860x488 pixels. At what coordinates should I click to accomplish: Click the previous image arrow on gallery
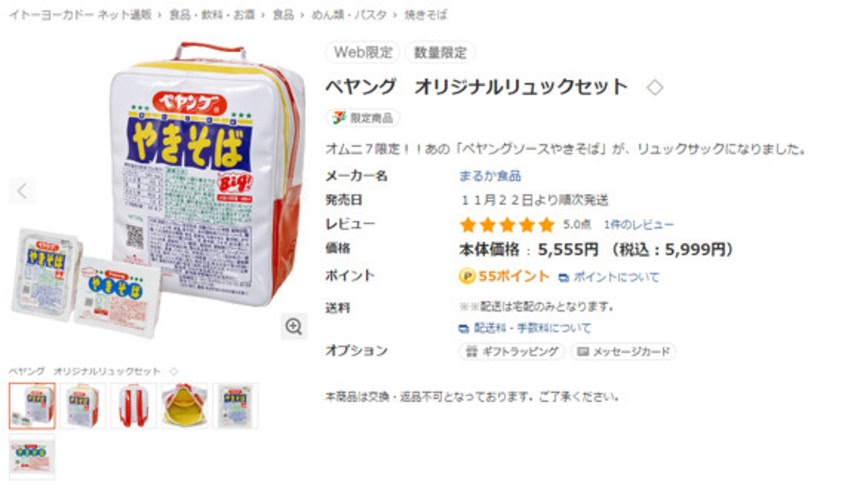point(21,191)
